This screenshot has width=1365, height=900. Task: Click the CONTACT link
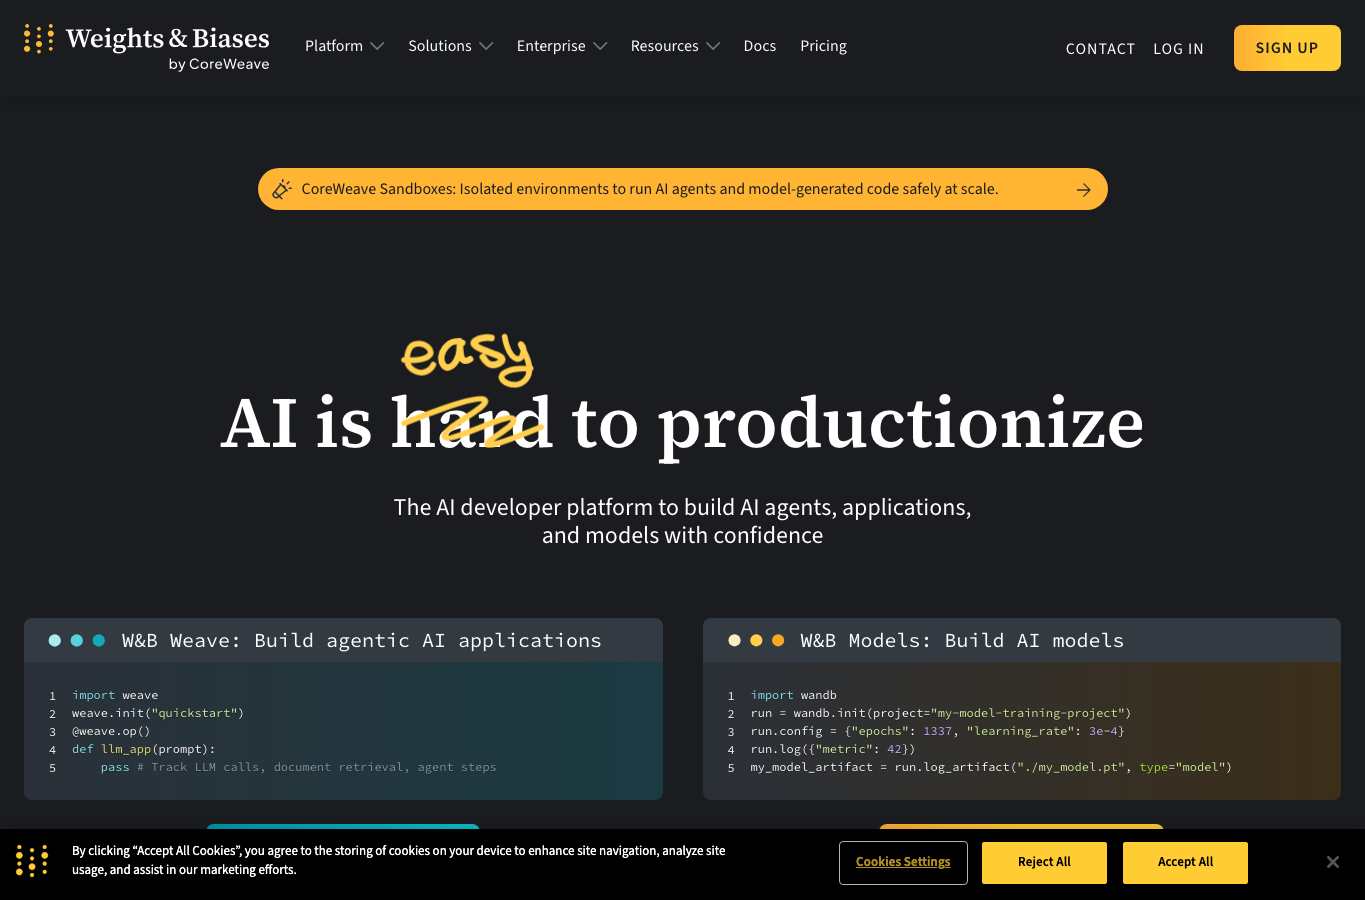tap(1100, 49)
